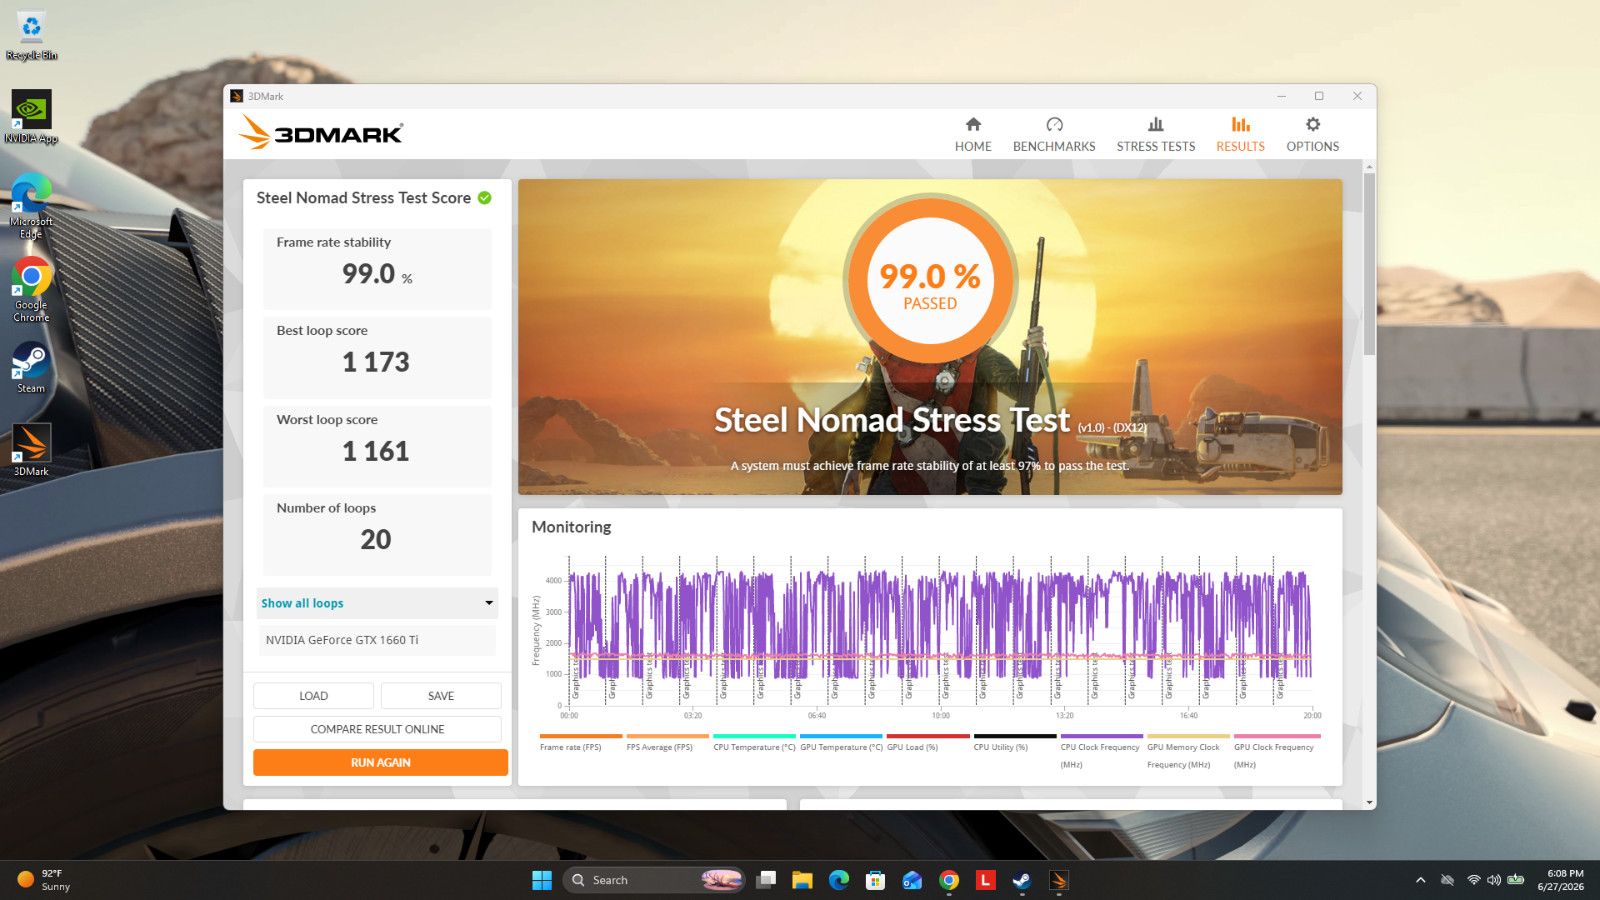The width and height of the screenshot is (1600, 900).
Task: Click Worst loop score 1 161 value
Action: click(376, 451)
